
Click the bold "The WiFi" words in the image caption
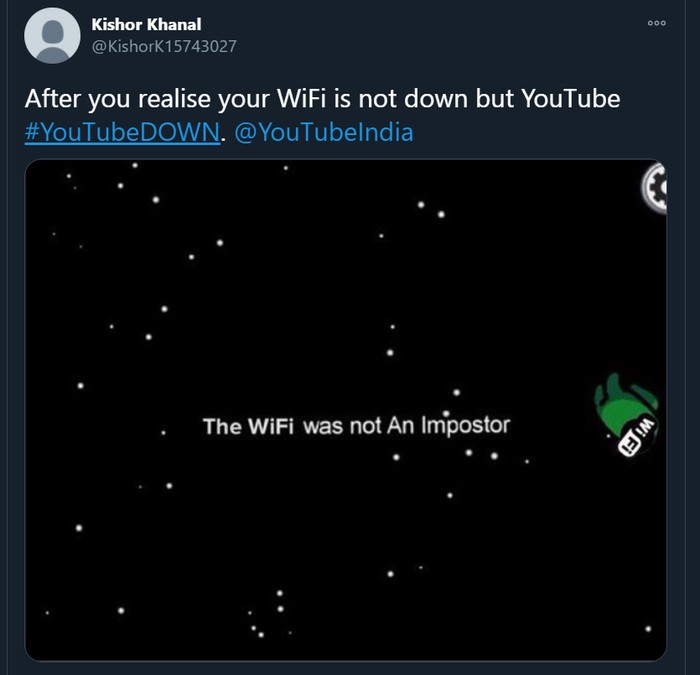[x=249, y=426]
